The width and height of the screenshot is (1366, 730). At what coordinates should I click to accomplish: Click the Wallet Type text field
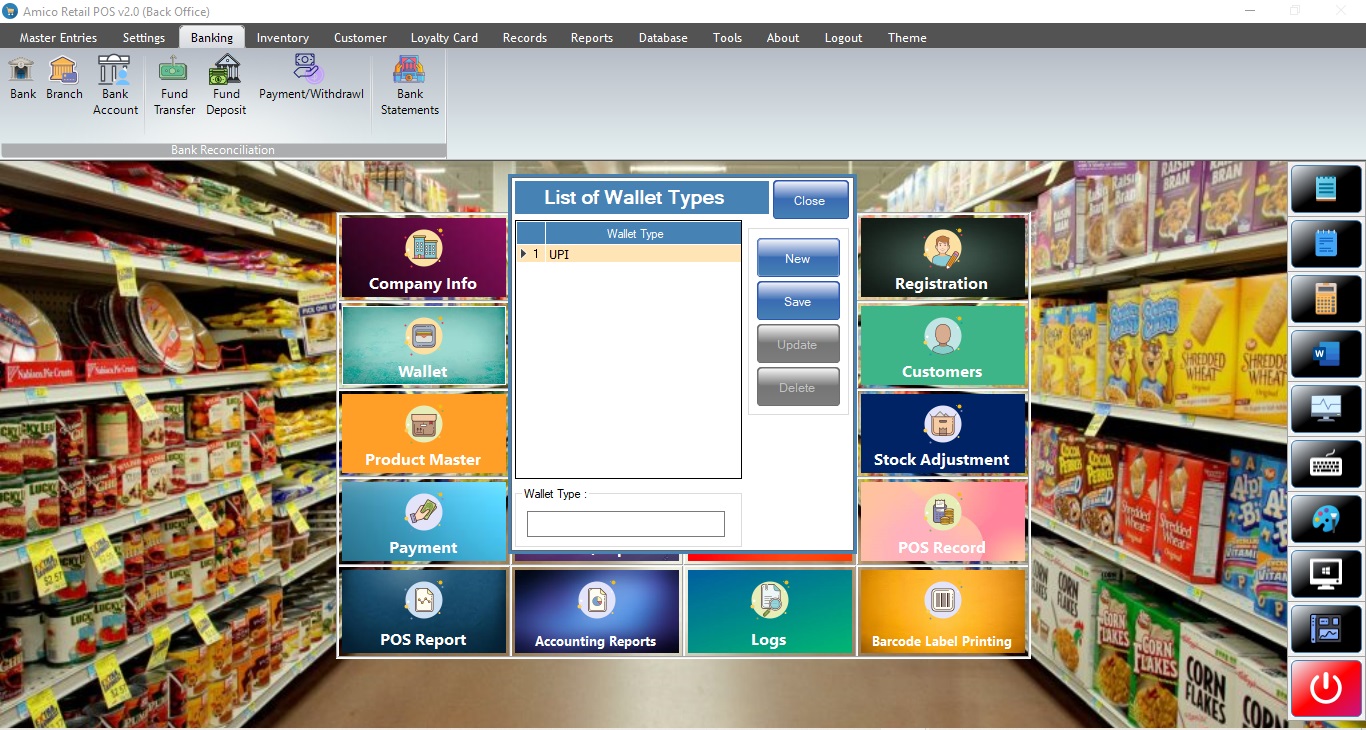pyautogui.click(x=625, y=524)
